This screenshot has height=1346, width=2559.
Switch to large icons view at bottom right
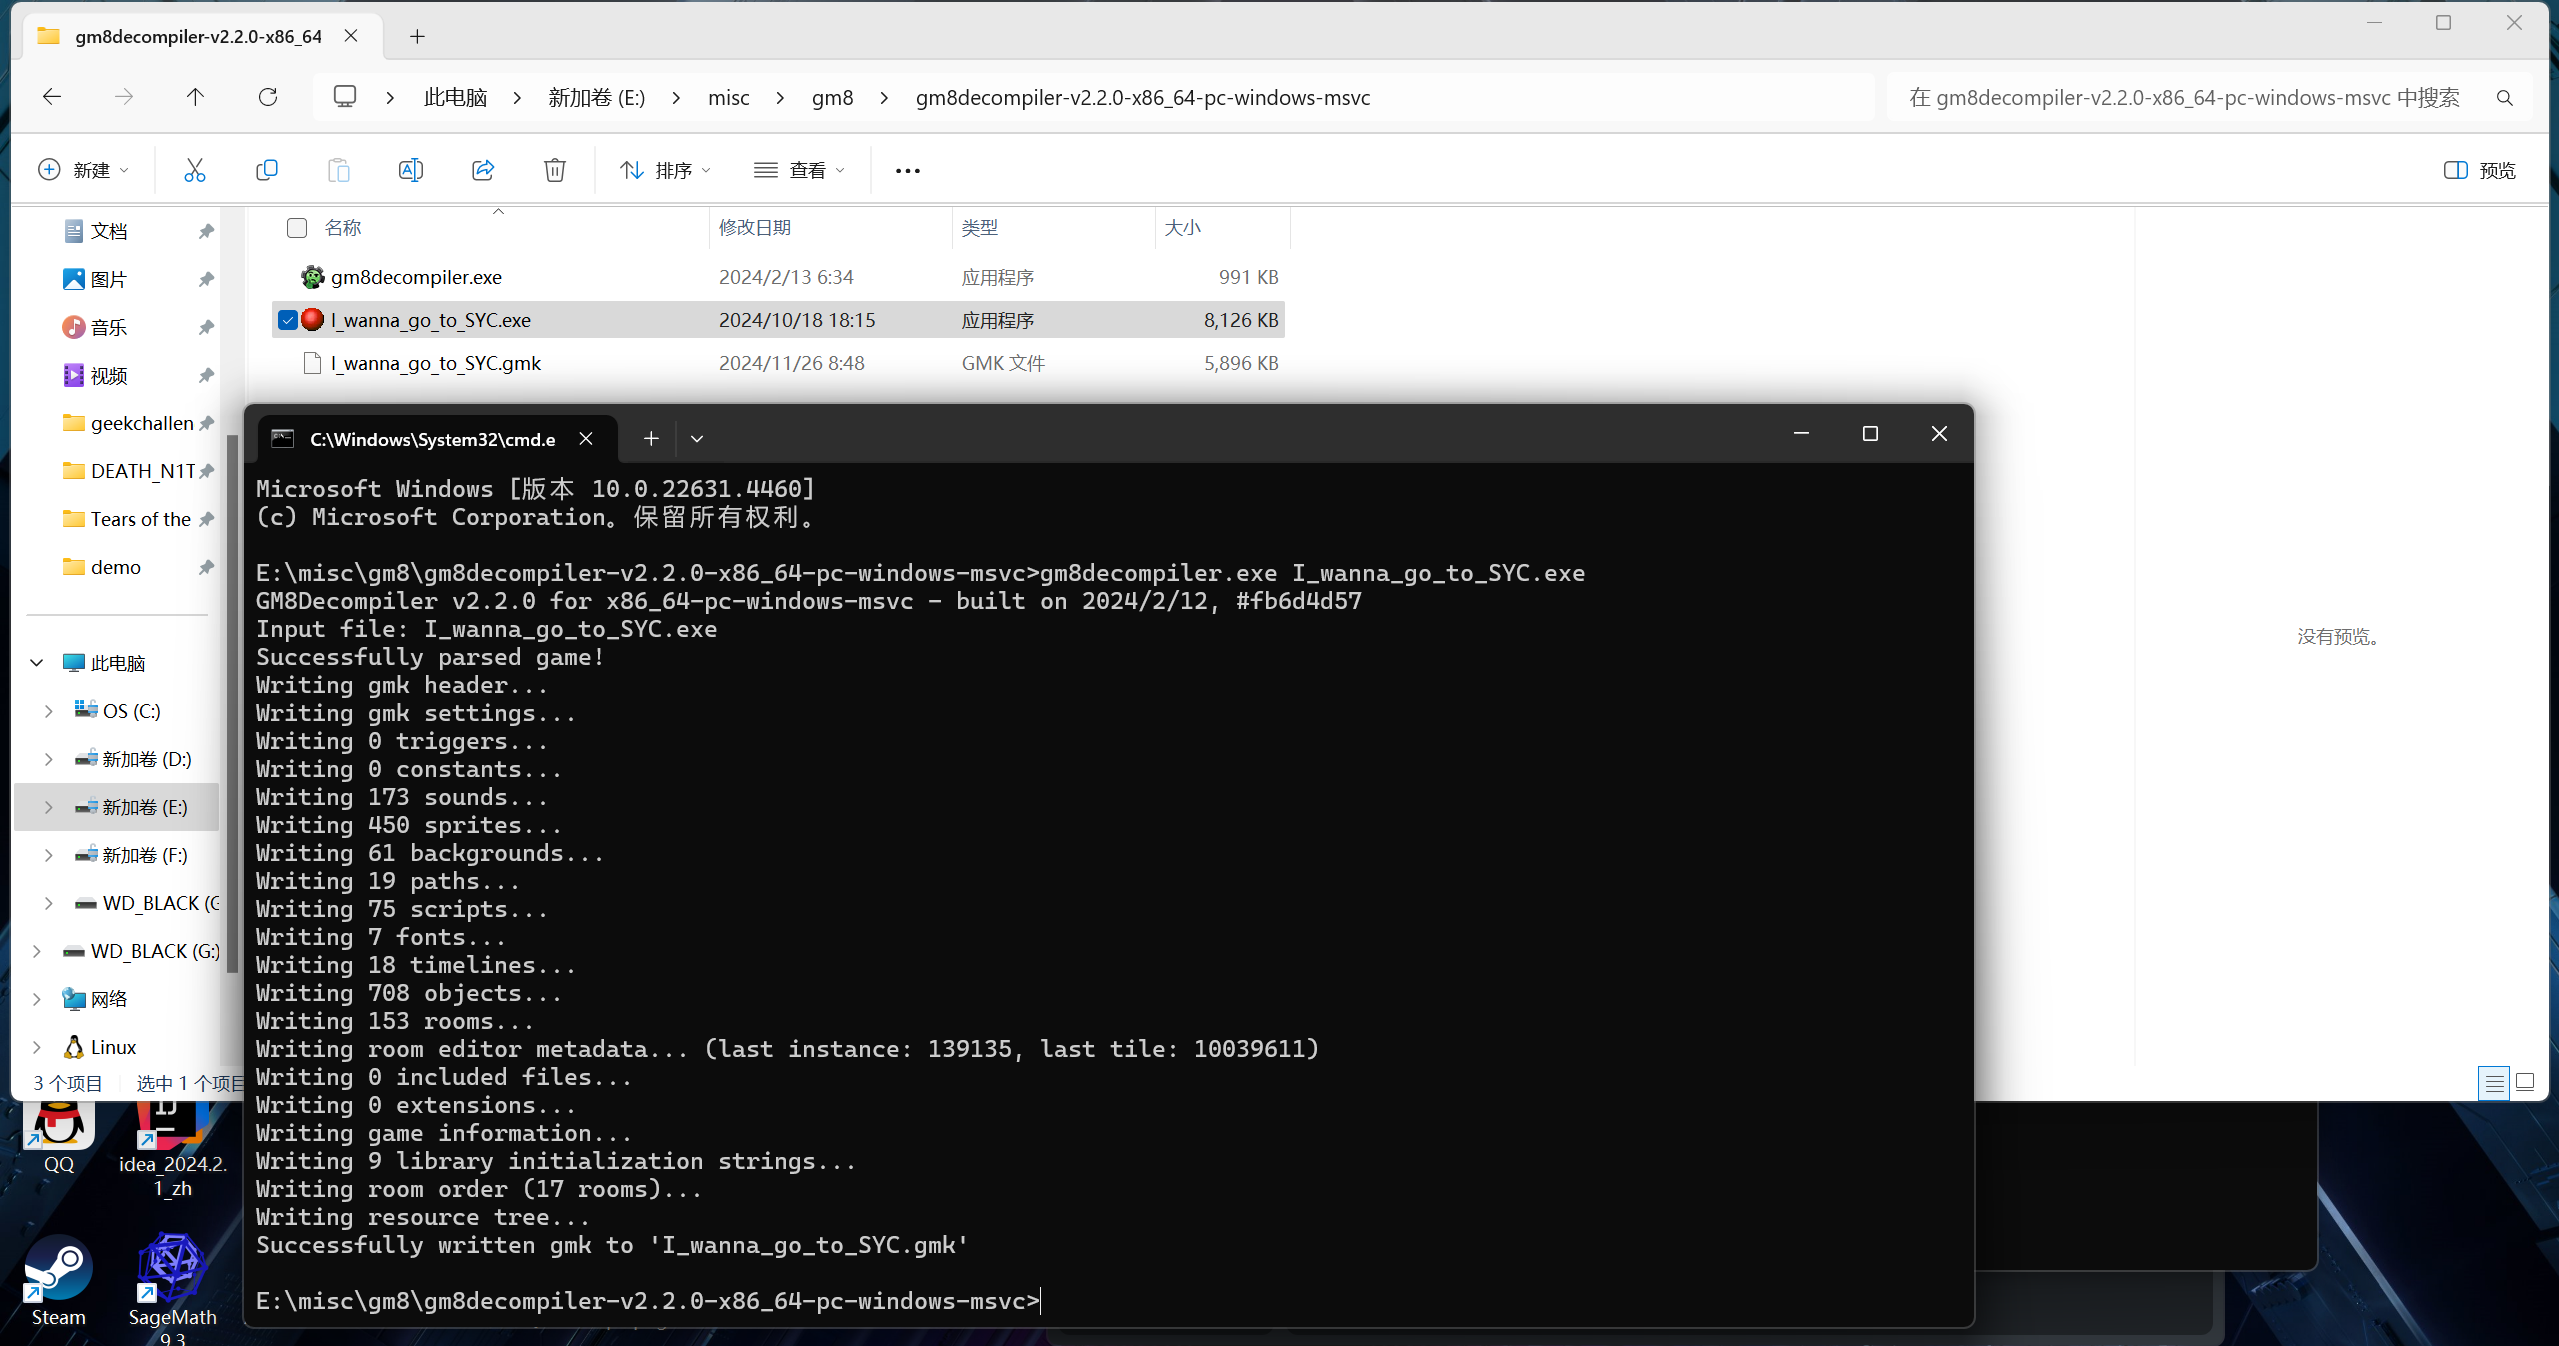pyautogui.click(x=2525, y=1083)
